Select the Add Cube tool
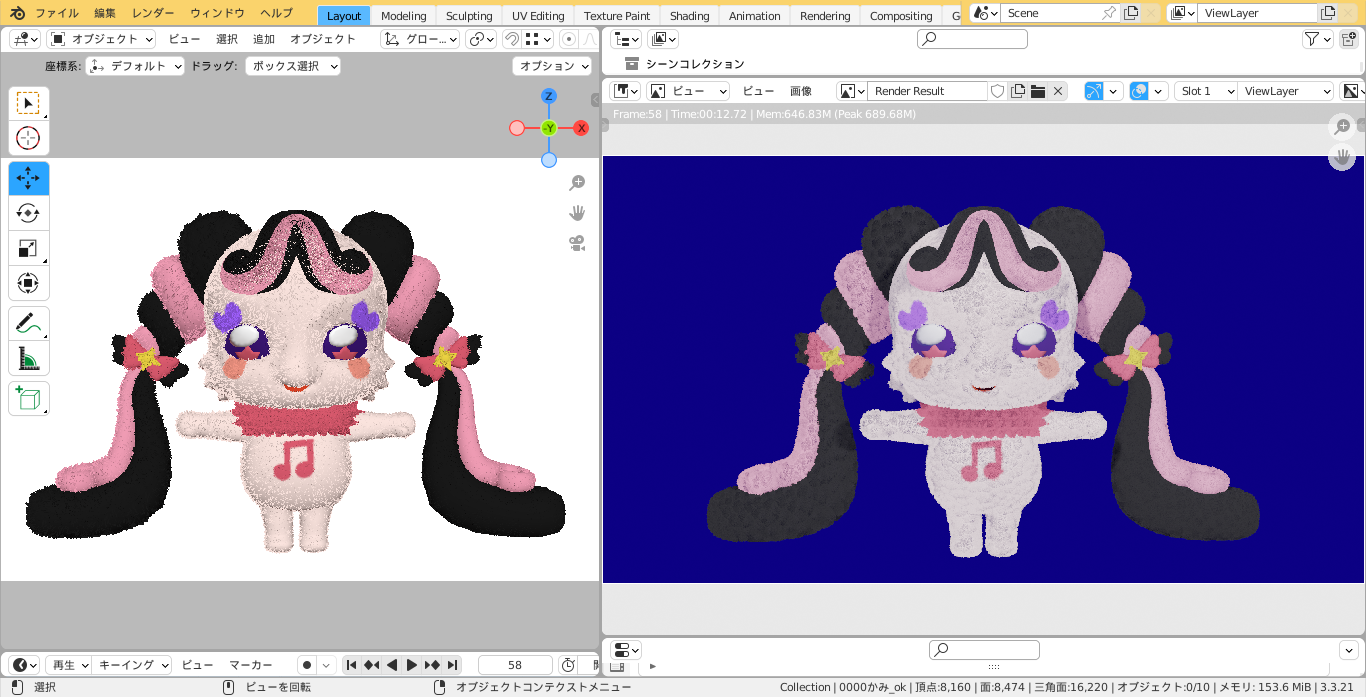Viewport: 1366px width, 697px height. (x=28, y=398)
